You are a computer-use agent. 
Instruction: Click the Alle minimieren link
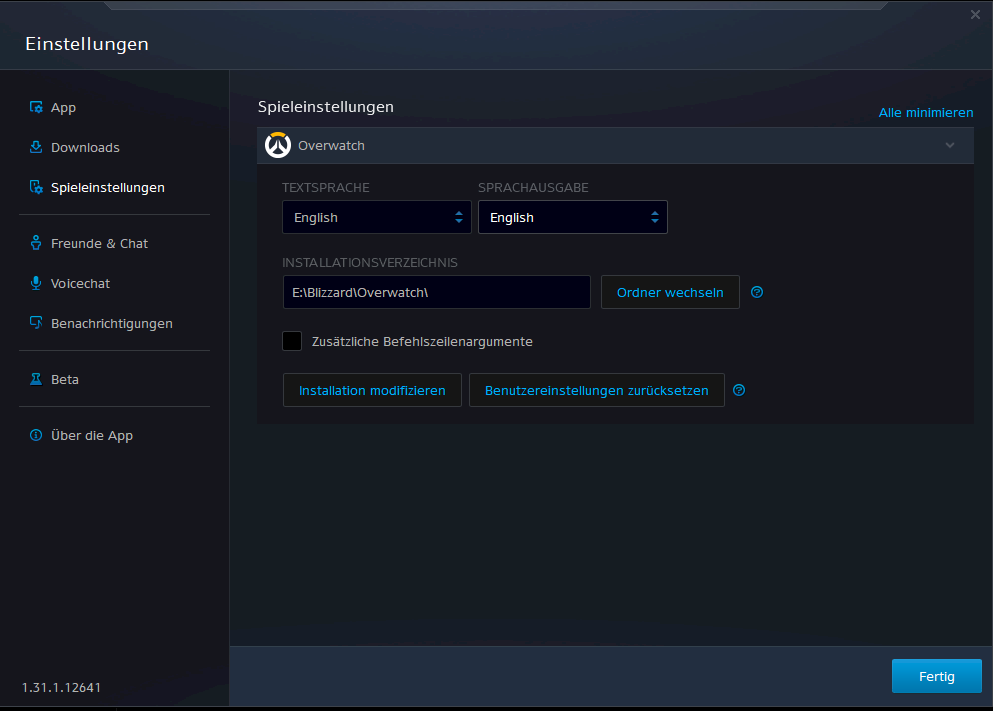(x=926, y=112)
